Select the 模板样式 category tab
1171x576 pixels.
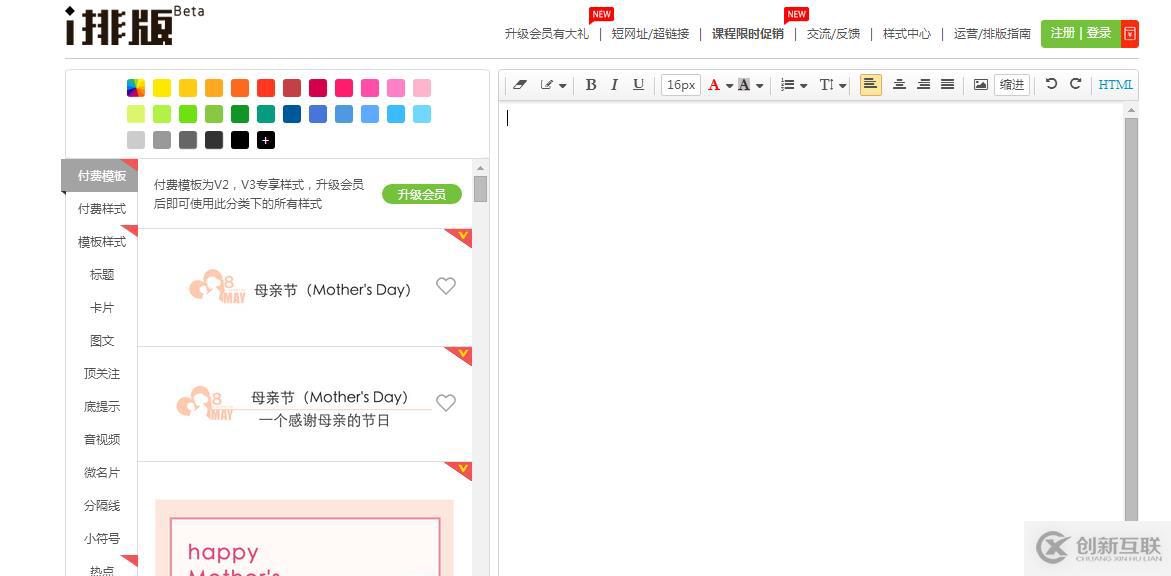pos(102,241)
